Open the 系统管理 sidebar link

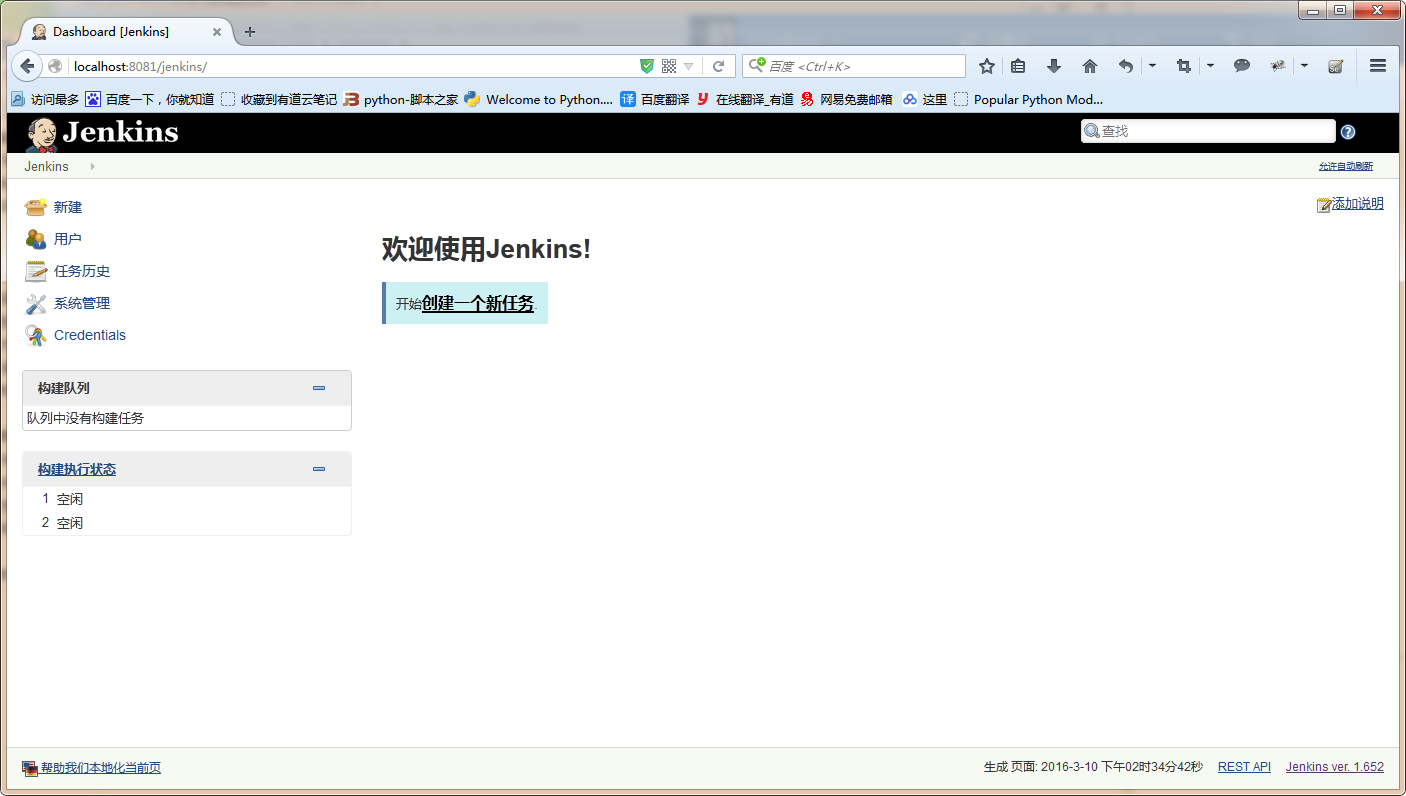82,303
